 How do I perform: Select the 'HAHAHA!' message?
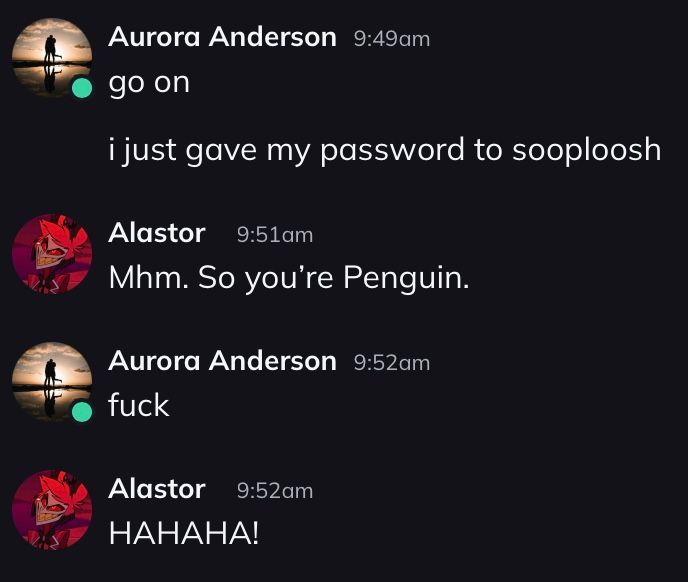pos(184,533)
